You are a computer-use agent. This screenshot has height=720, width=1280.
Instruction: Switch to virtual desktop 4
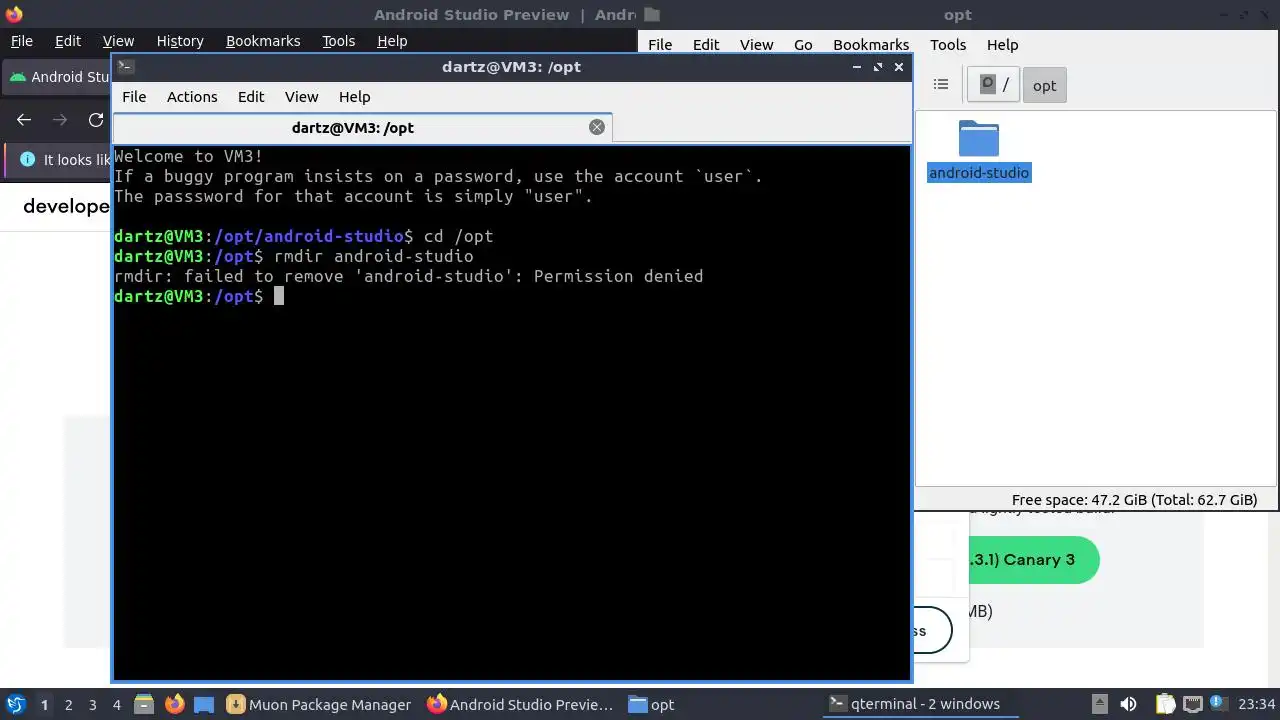(116, 705)
